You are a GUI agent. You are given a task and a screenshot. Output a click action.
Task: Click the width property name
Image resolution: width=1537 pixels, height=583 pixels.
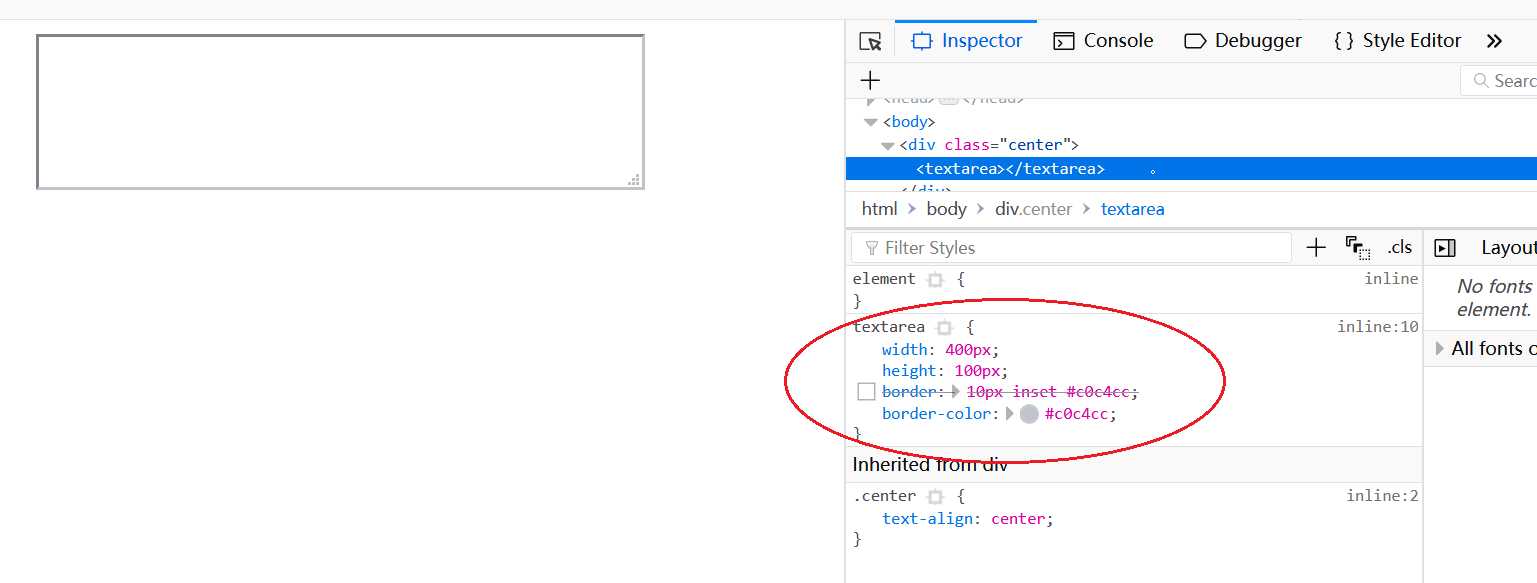click(x=905, y=350)
